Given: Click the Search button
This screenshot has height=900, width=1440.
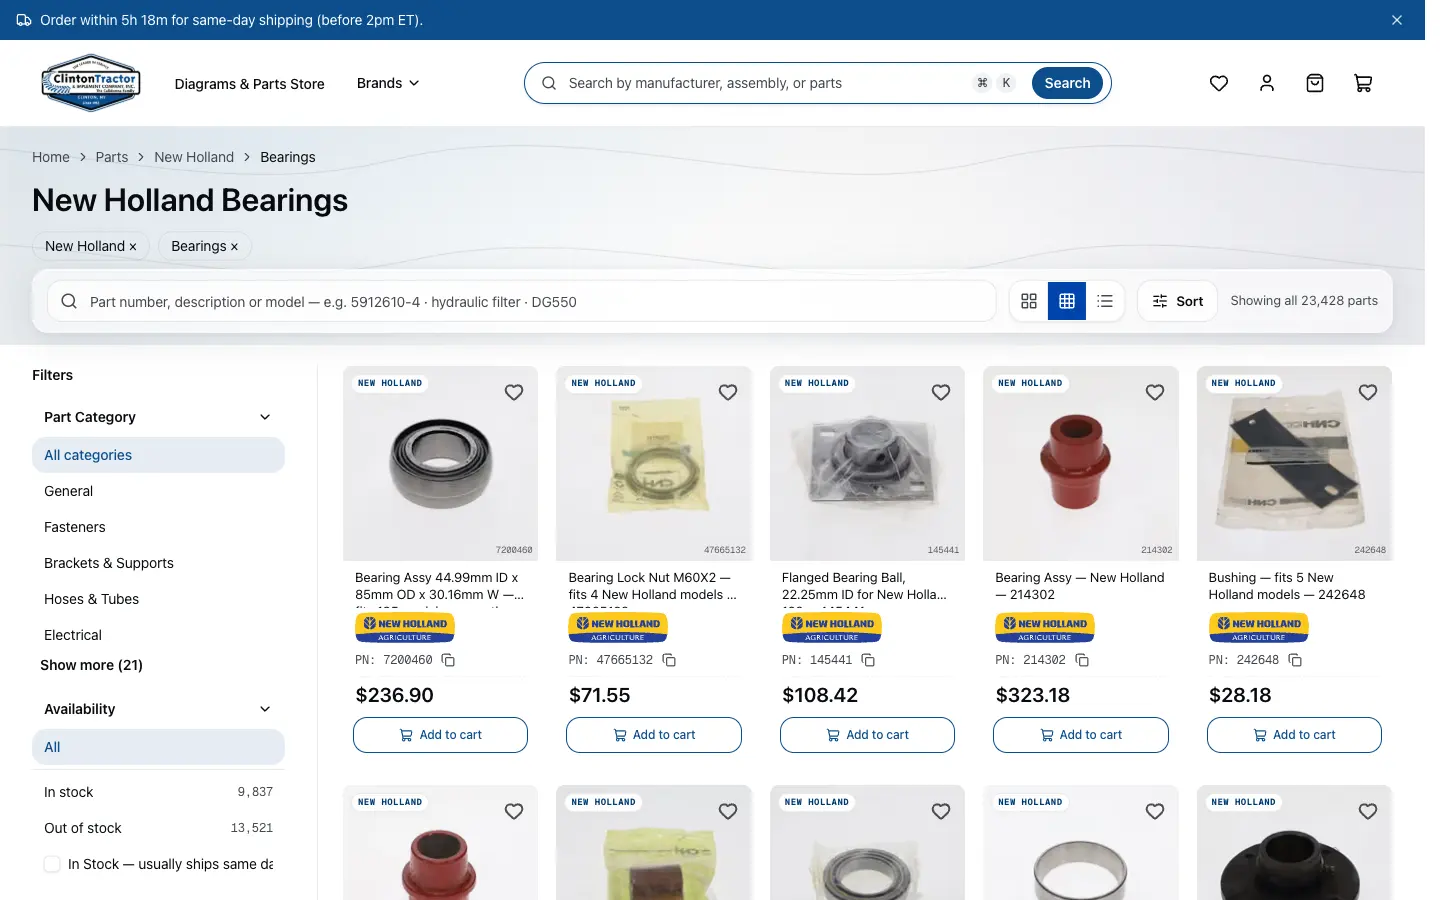Looking at the screenshot, I should [1067, 83].
